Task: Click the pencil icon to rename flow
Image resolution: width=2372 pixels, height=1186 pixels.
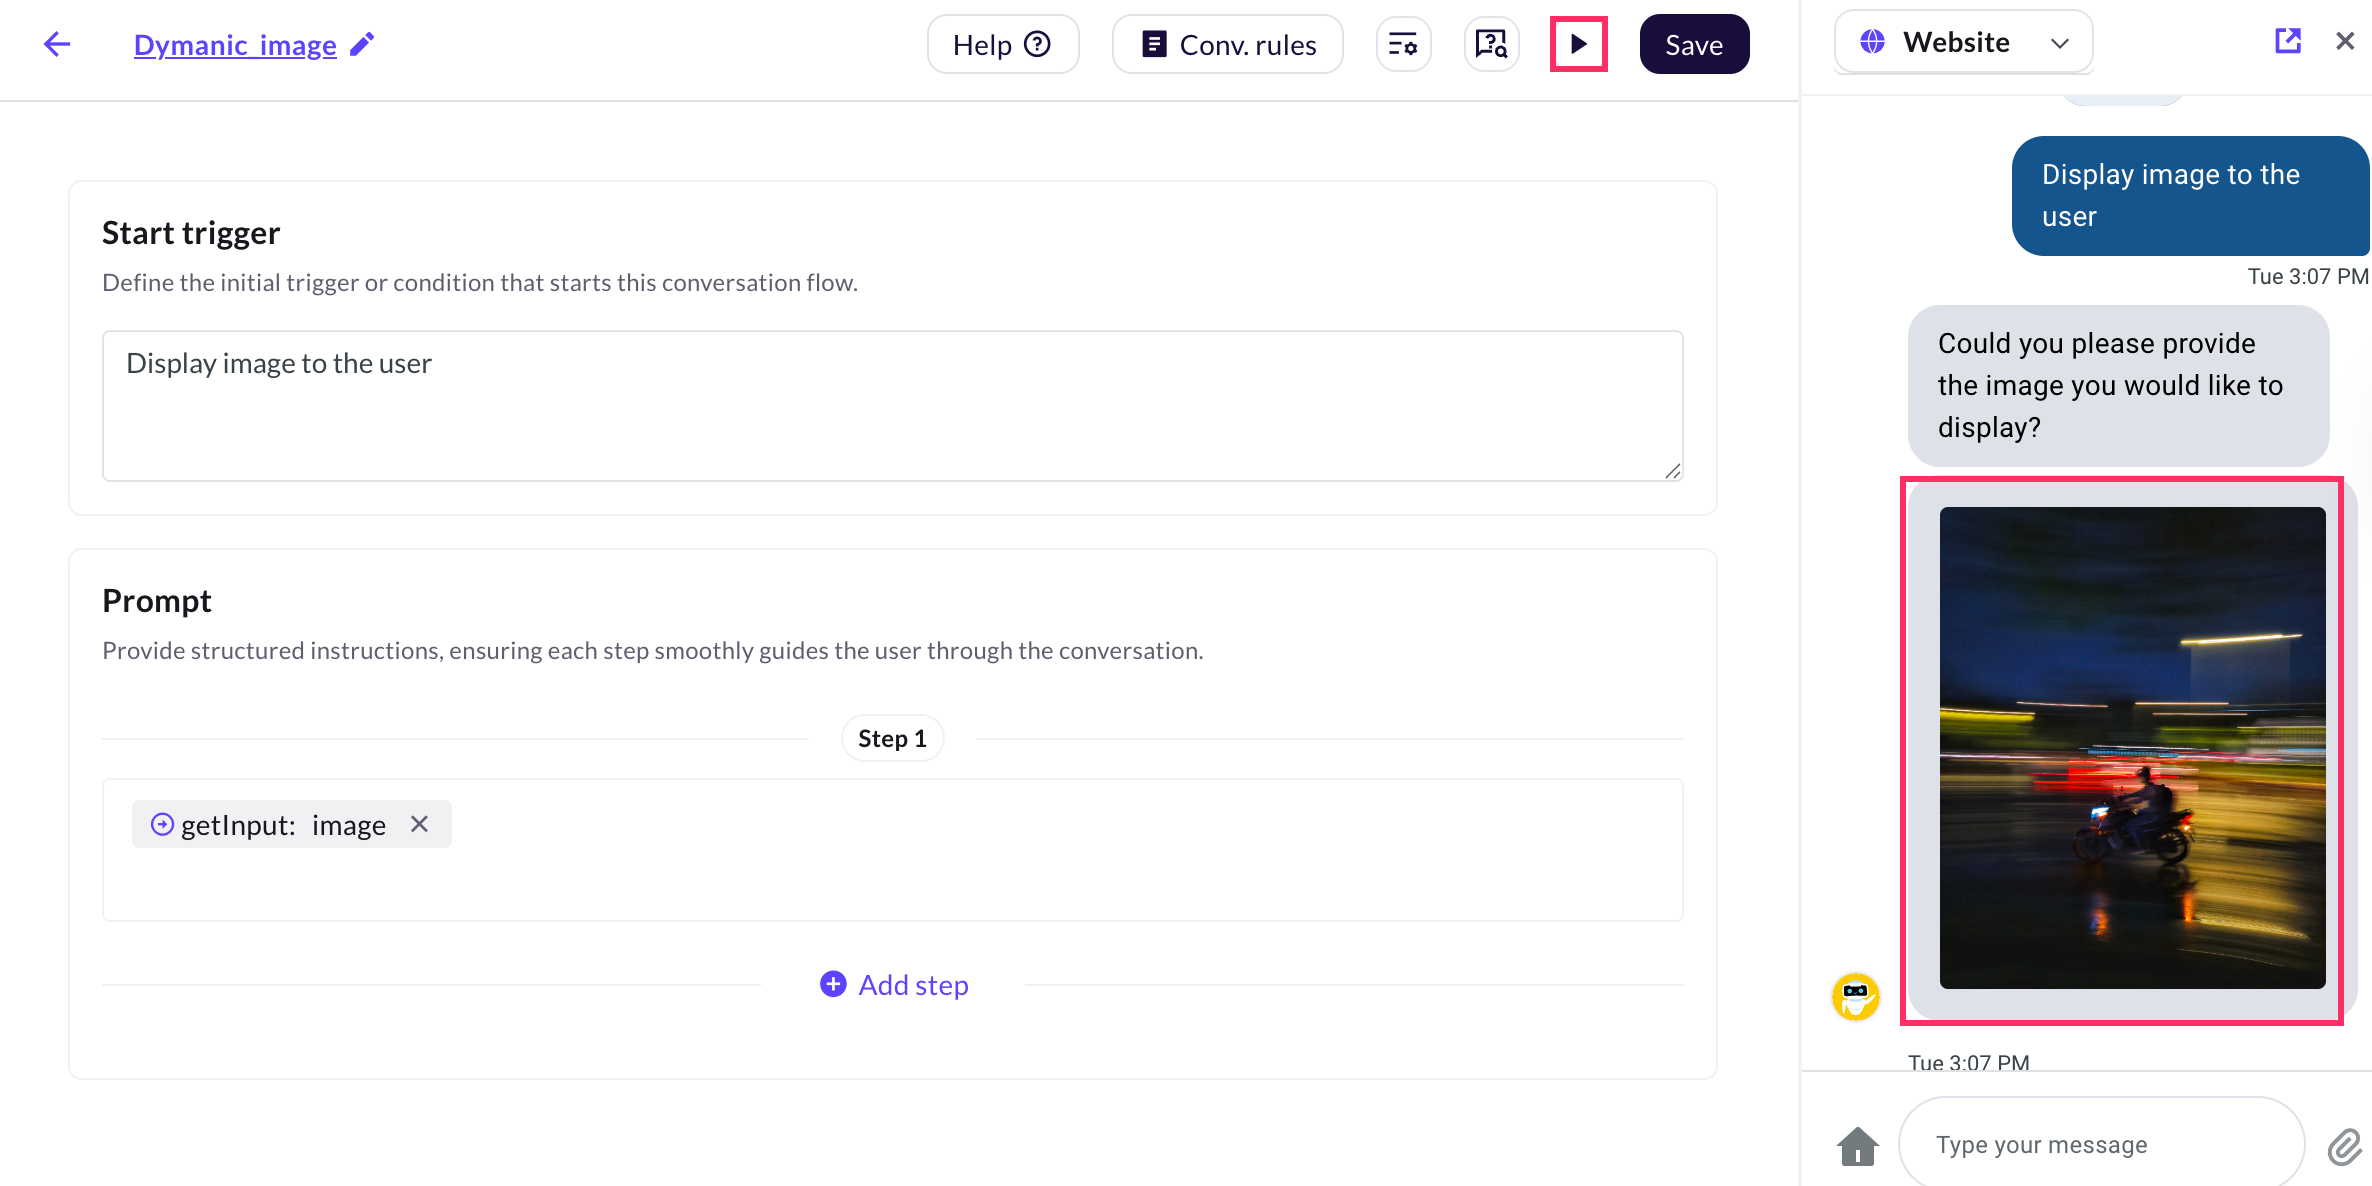Action: [362, 44]
